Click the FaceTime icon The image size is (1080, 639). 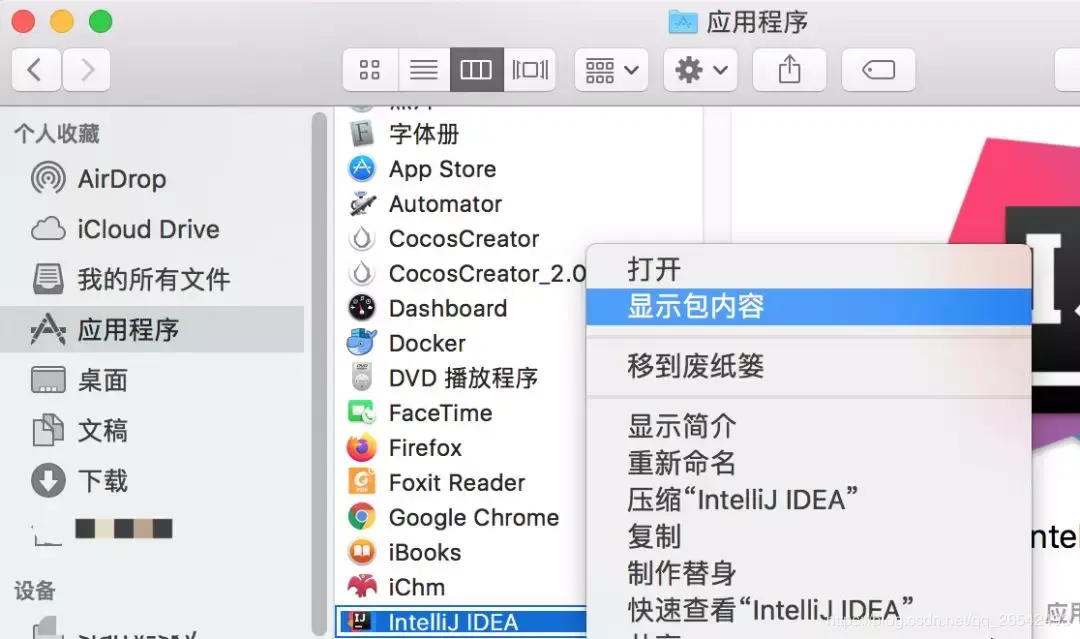pyautogui.click(x=360, y=412)
